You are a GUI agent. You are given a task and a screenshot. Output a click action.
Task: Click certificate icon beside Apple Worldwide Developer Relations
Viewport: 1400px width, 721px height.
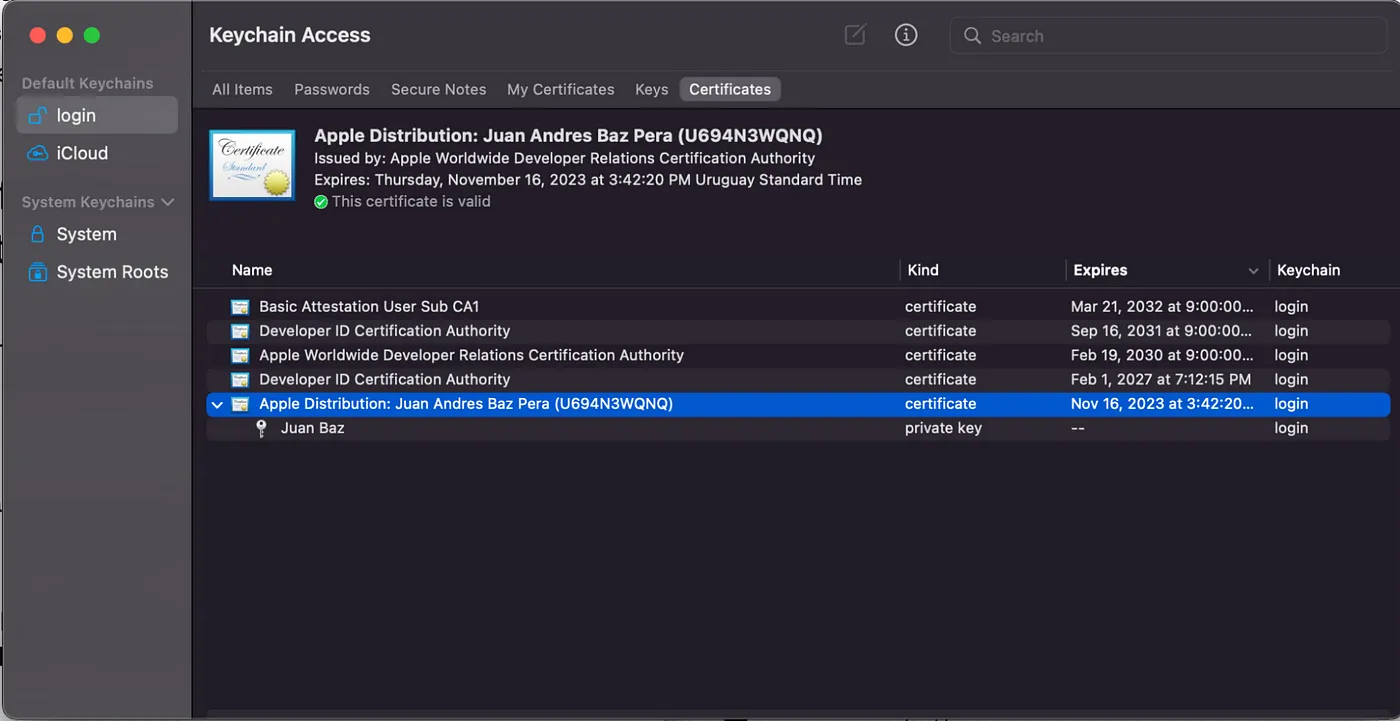click(x=240, y=355)
